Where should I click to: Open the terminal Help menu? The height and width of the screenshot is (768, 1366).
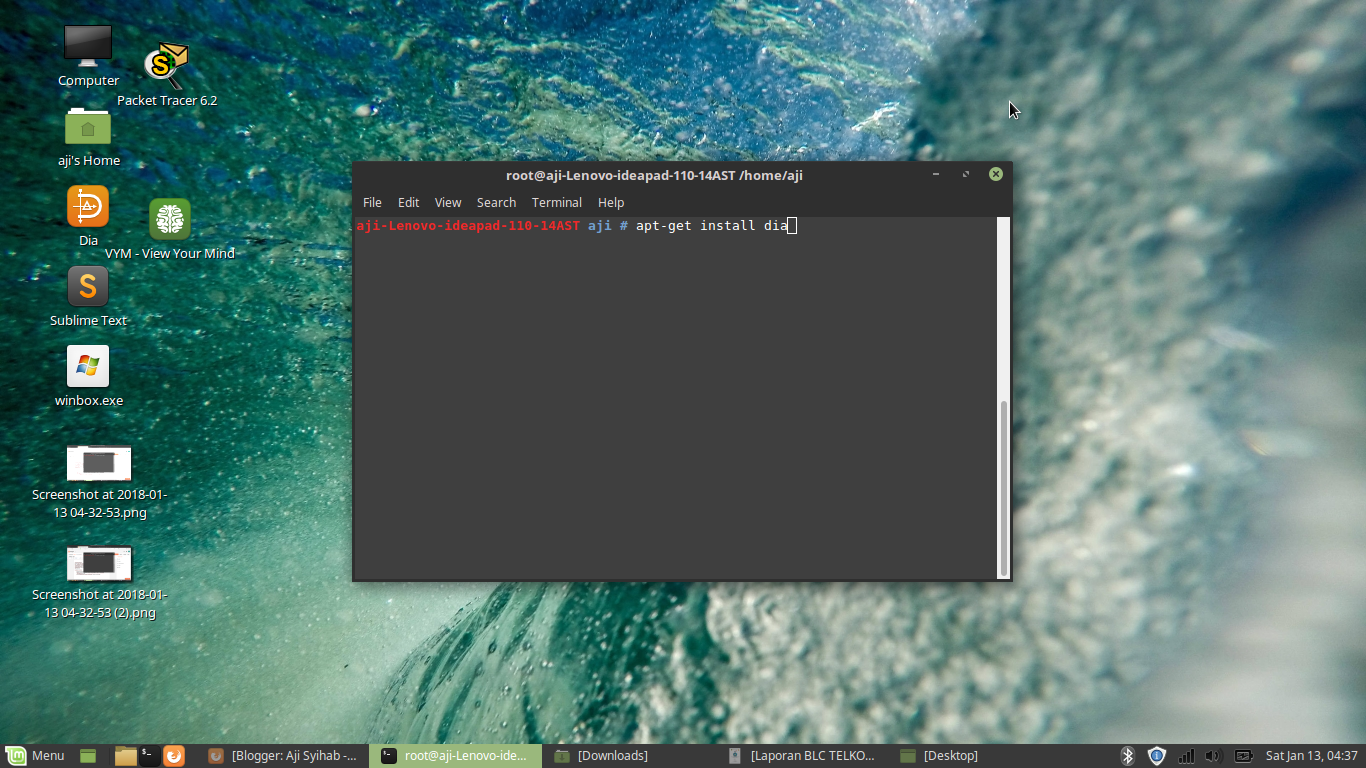(611, 202)
